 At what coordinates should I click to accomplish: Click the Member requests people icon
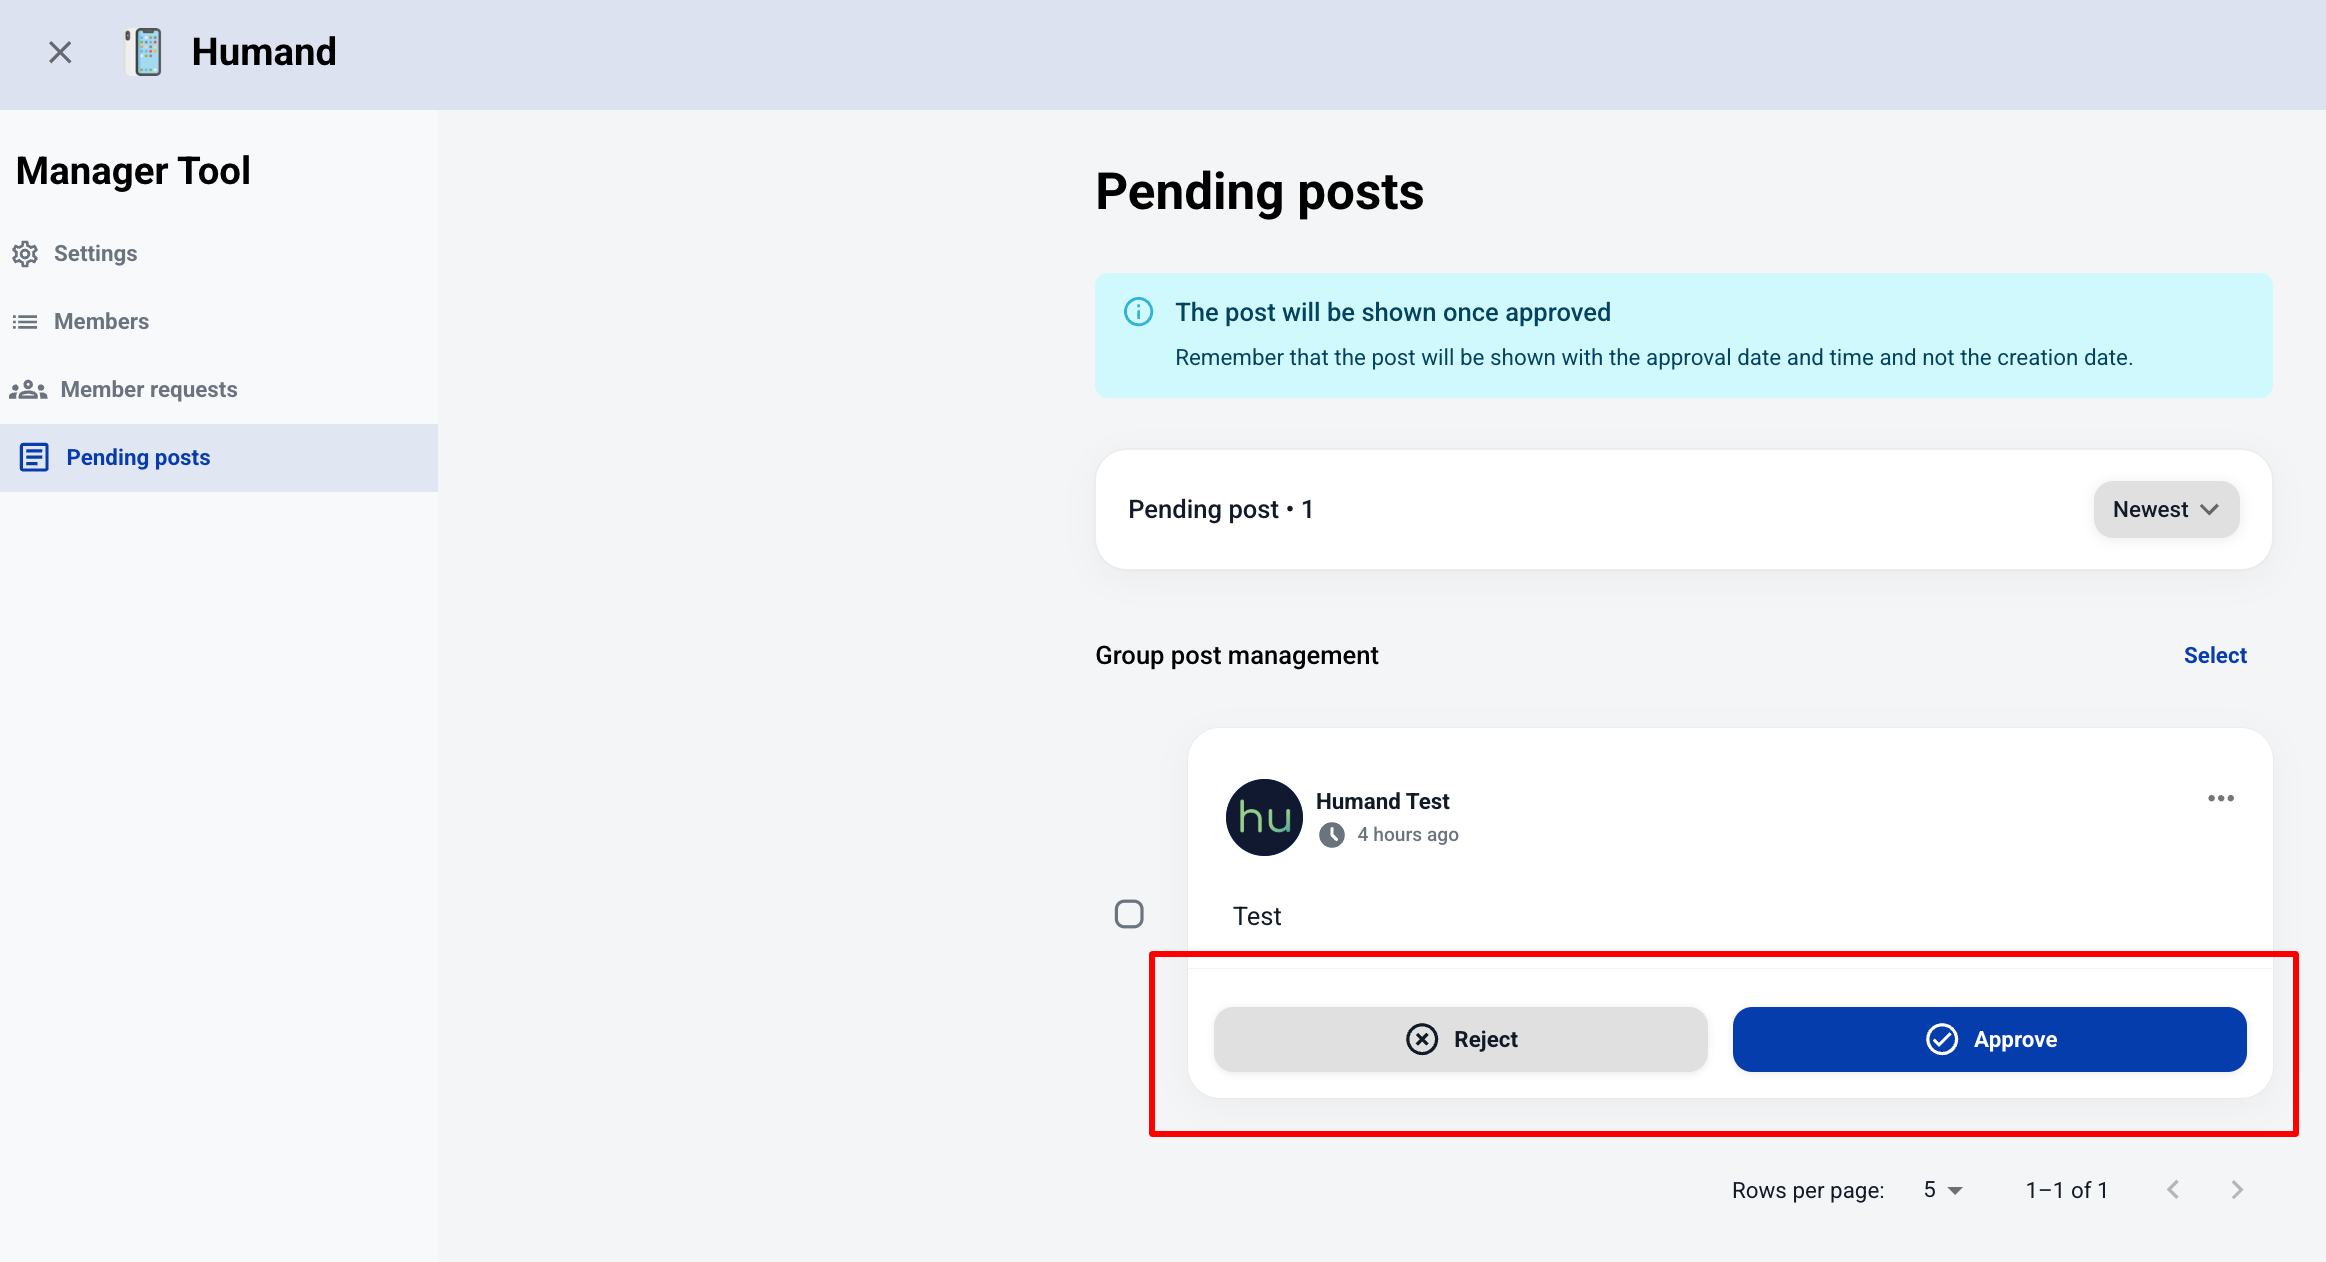coord(28,390)
